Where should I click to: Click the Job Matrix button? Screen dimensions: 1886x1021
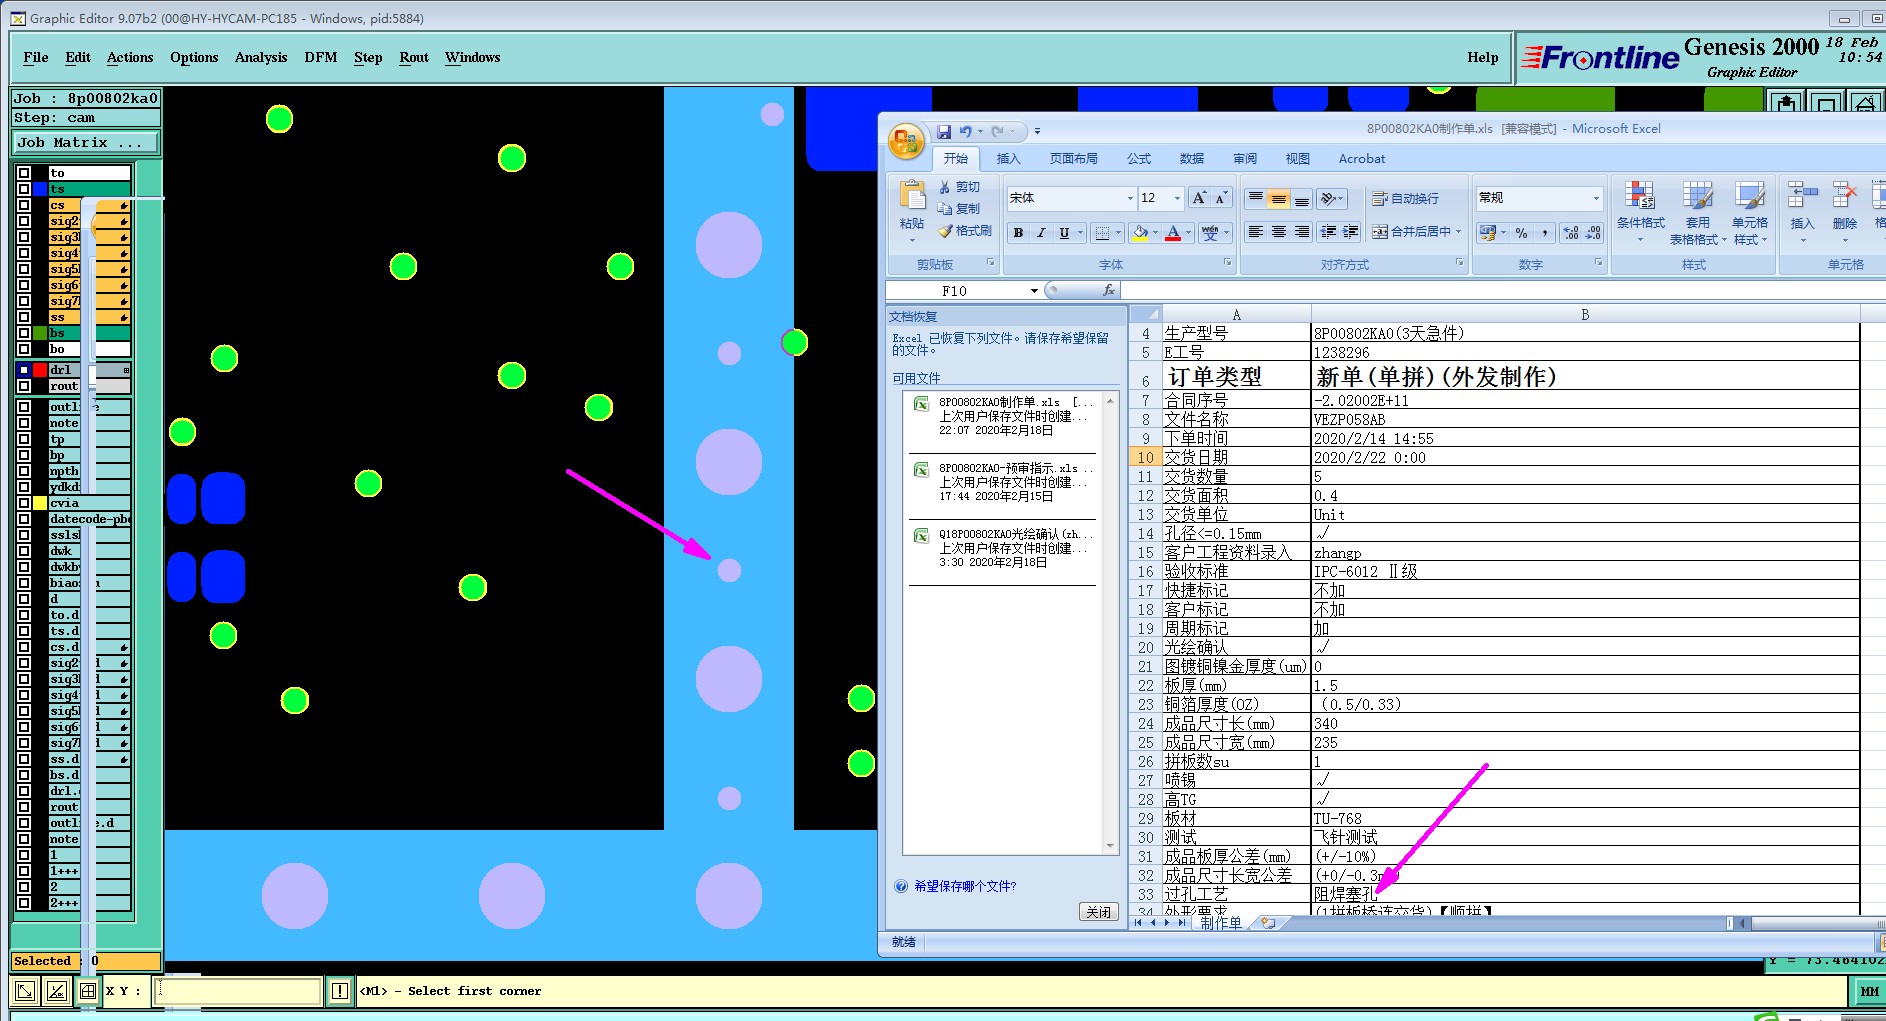click(85, 143)
